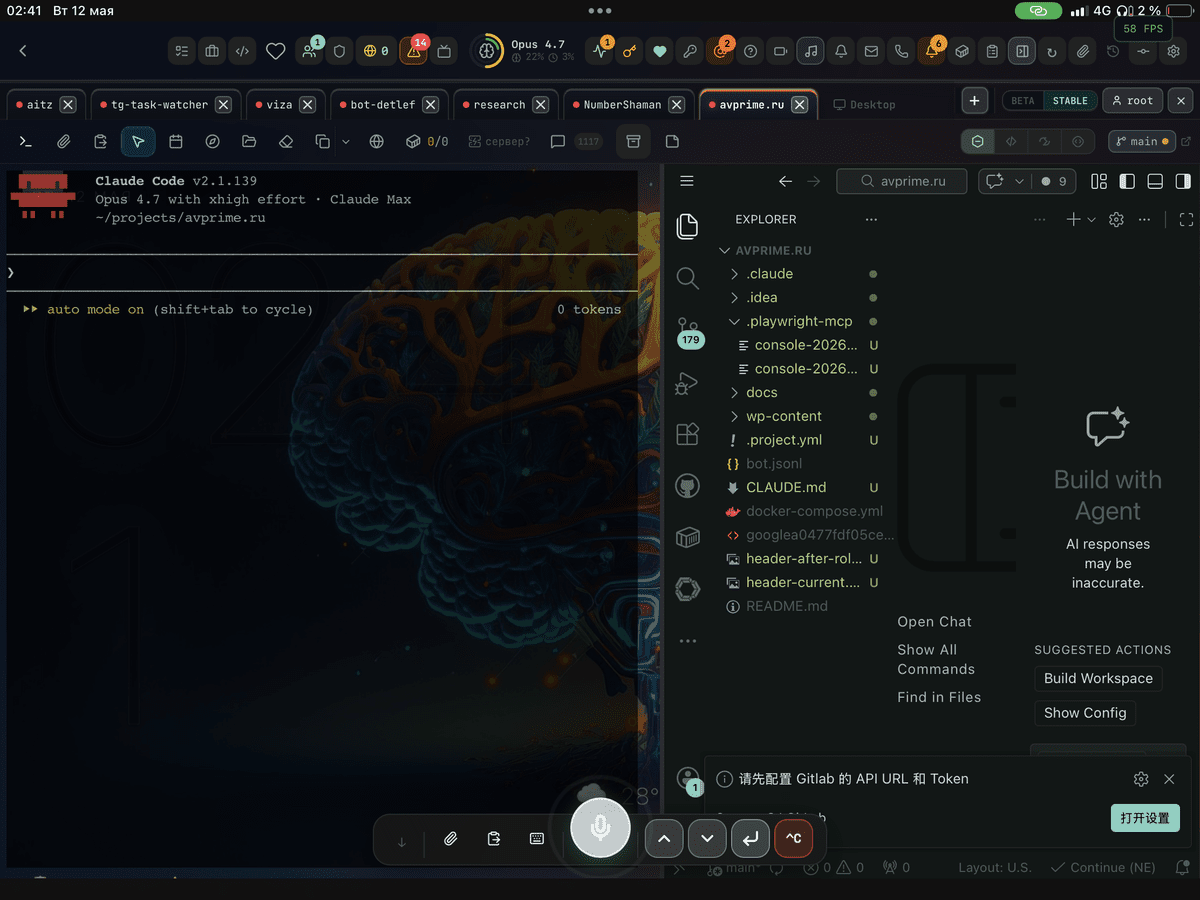The image size is (1200, 900).
Task: Switch to the STABLE channel
Action: 1070,101
